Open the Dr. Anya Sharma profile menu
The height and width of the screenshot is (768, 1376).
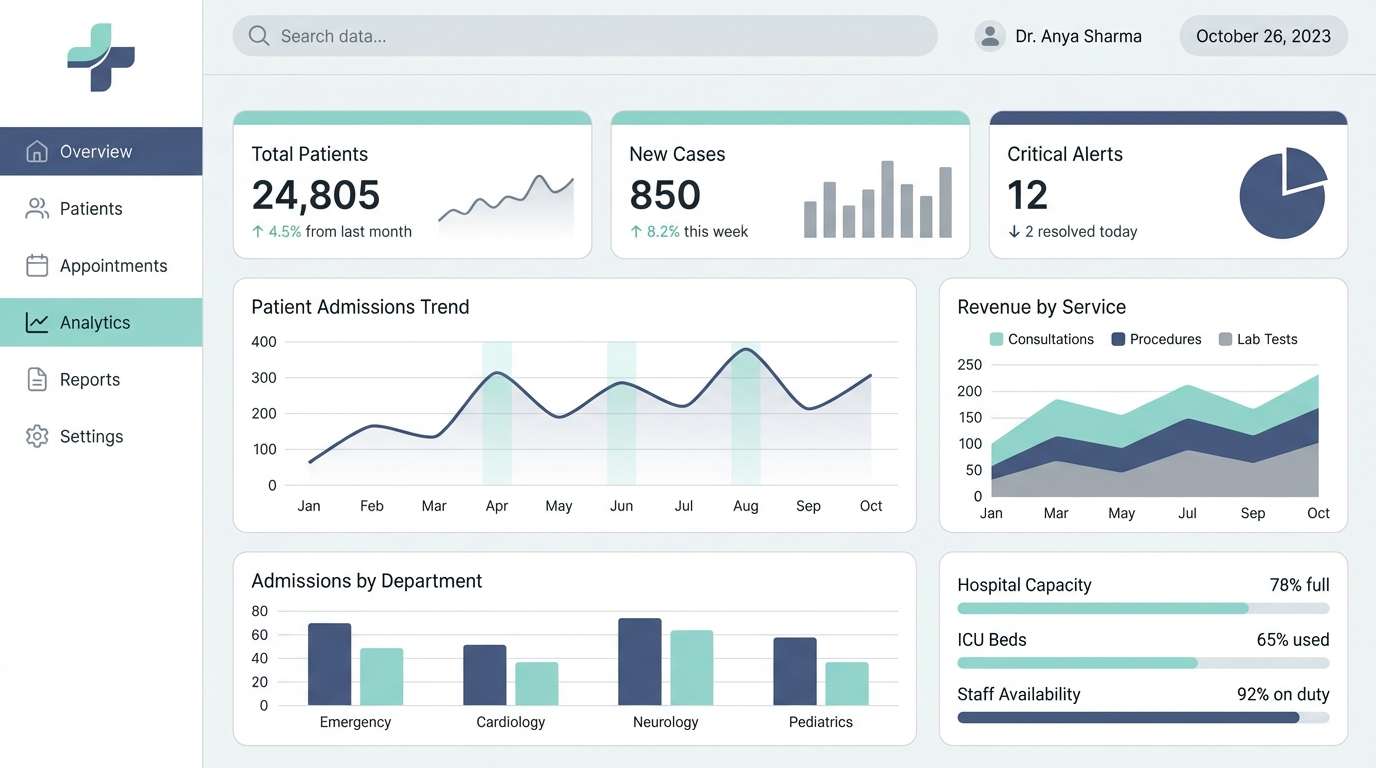coord(1060,35)
